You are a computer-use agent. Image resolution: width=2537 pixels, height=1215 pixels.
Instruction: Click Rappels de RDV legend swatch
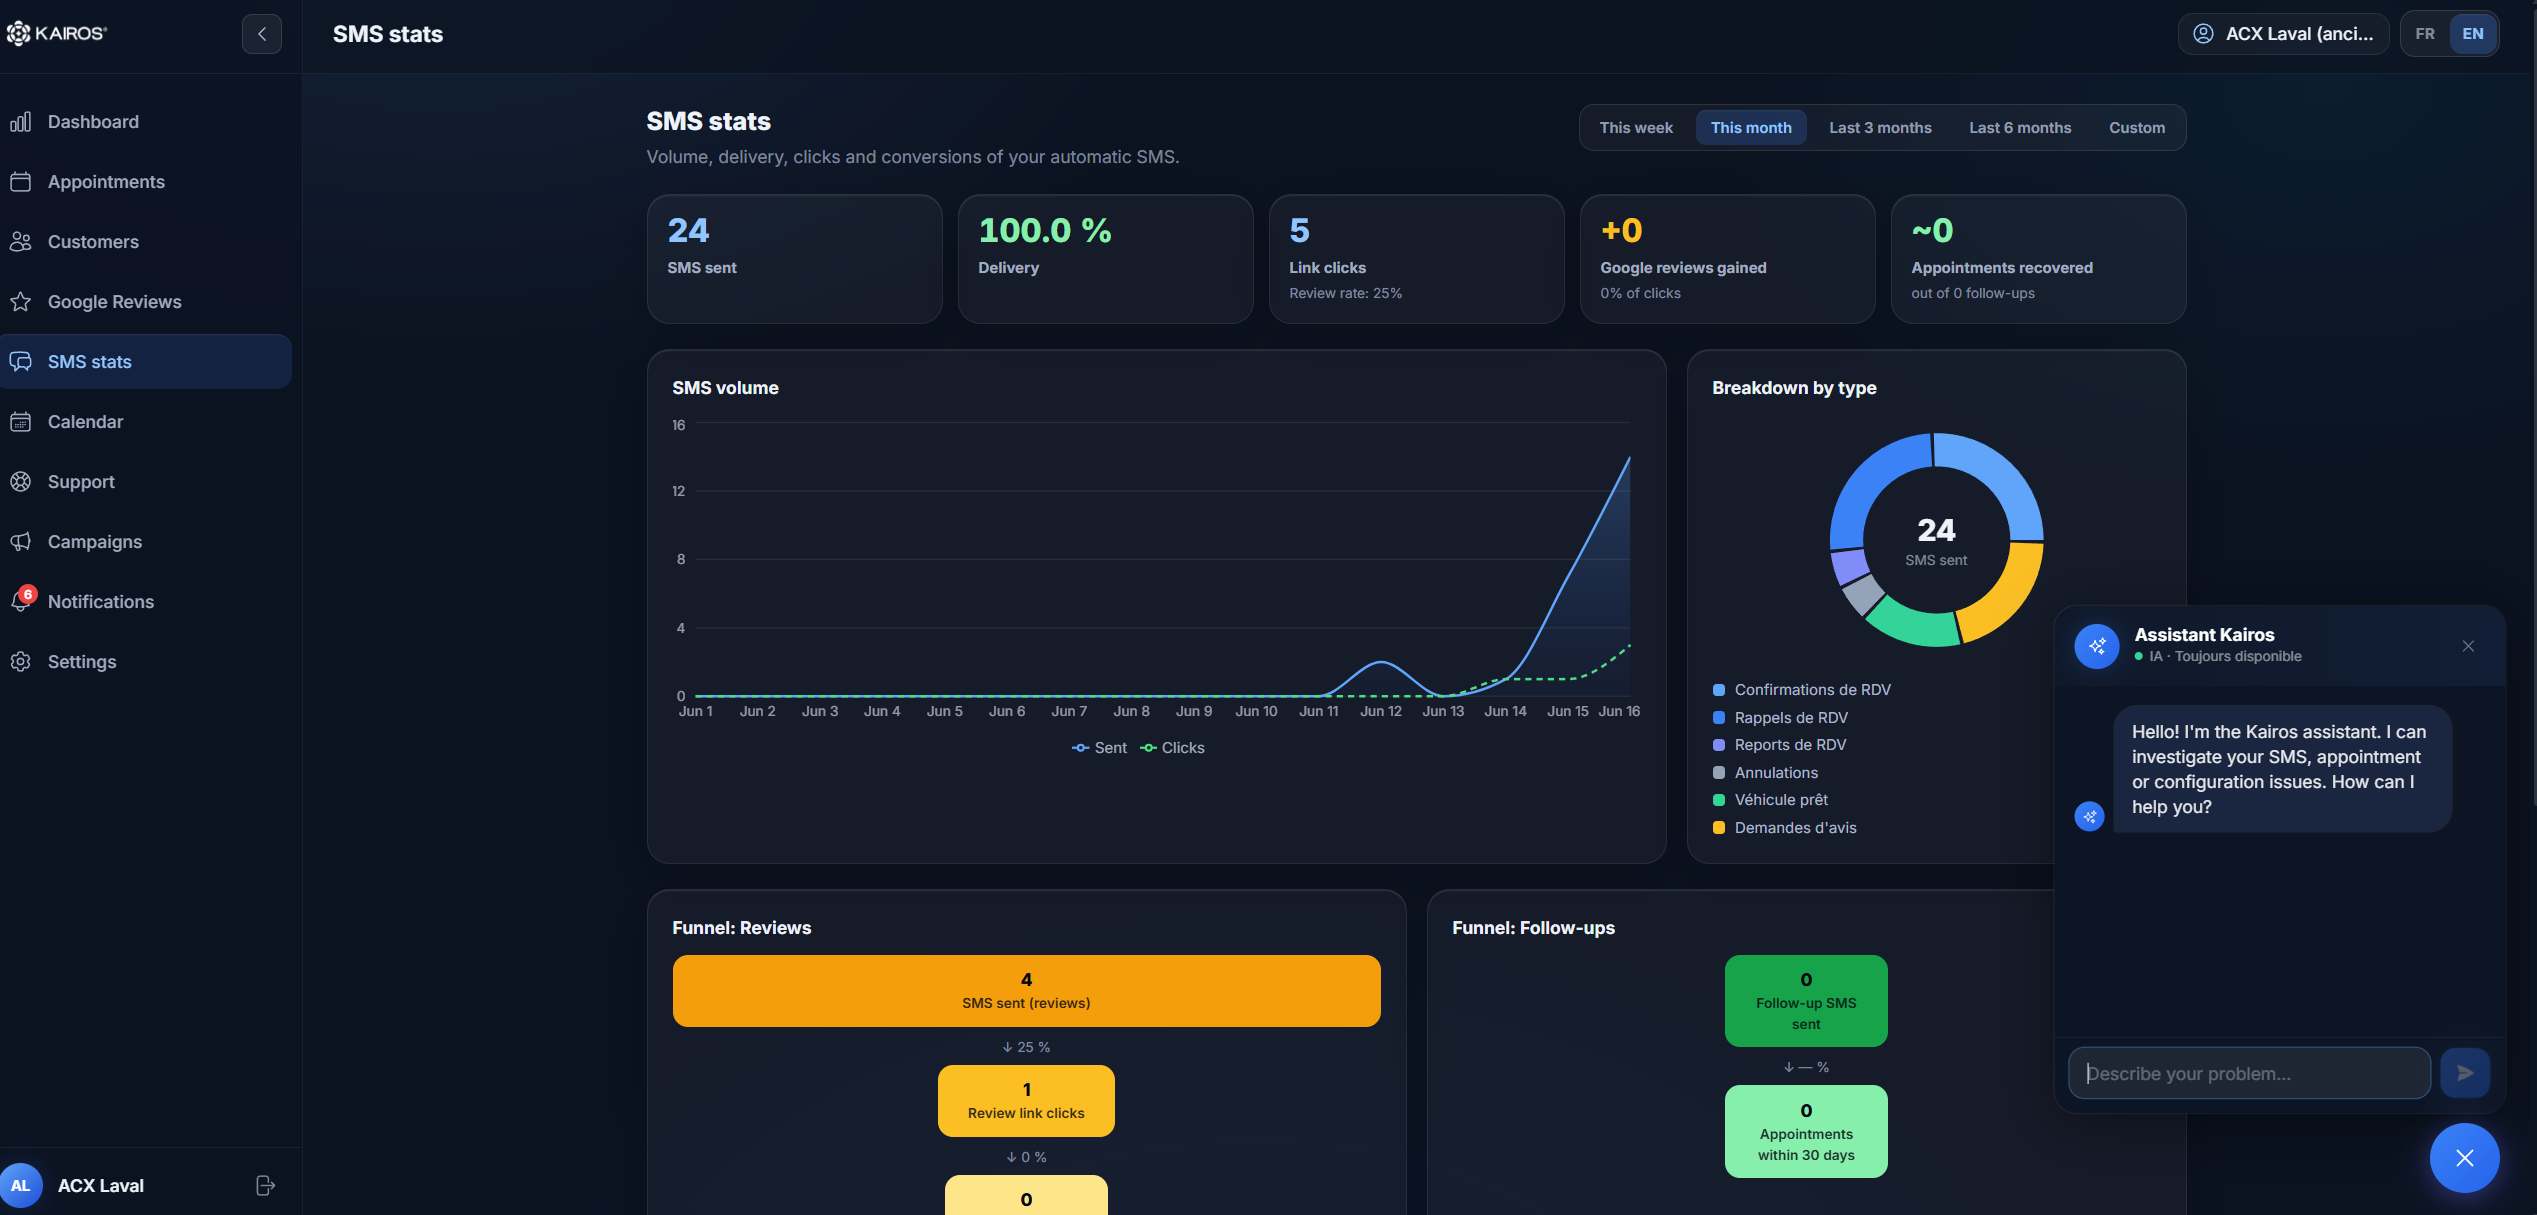1719,718
